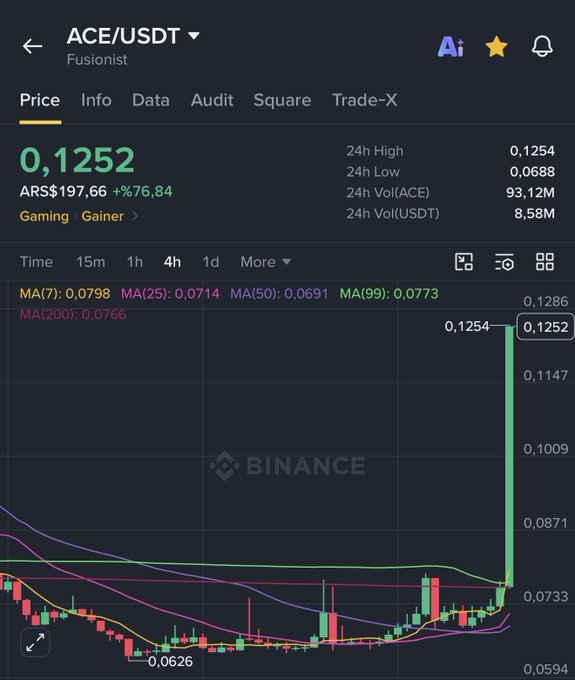The image size is (575, 680).
Task: Select the Time chart interval
Action: tap(36, 262)
